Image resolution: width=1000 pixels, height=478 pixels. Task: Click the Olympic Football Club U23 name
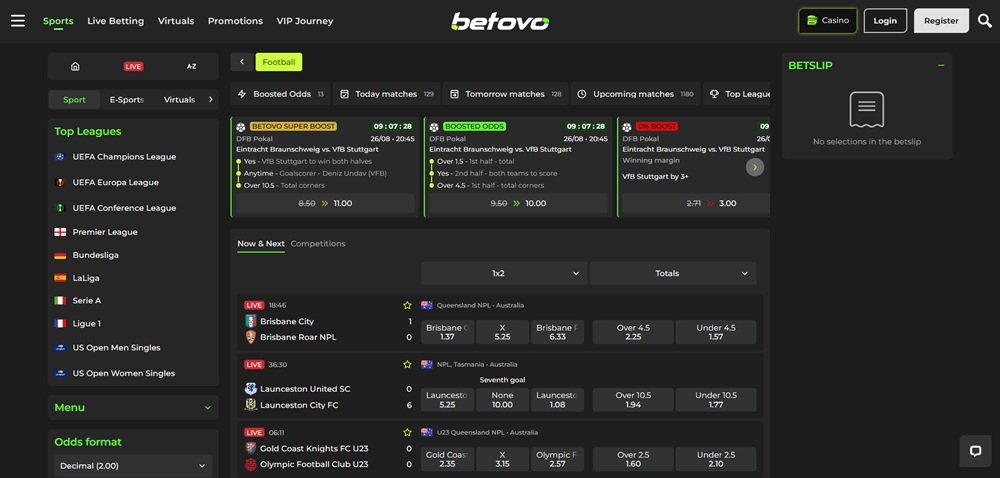tap(314, 464)
